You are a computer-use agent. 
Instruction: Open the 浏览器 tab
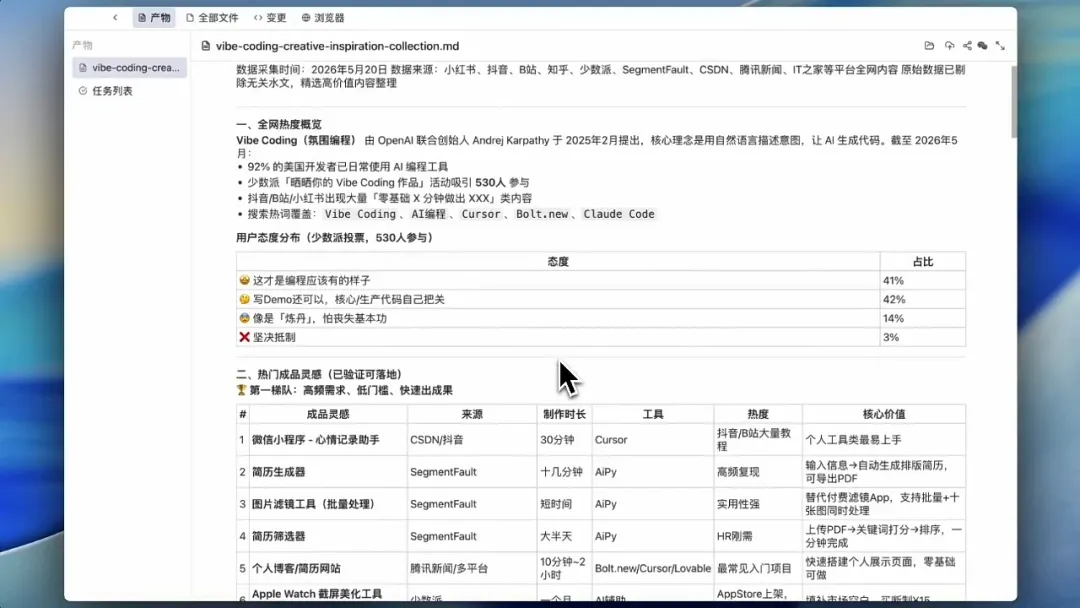tap(322, 17)
